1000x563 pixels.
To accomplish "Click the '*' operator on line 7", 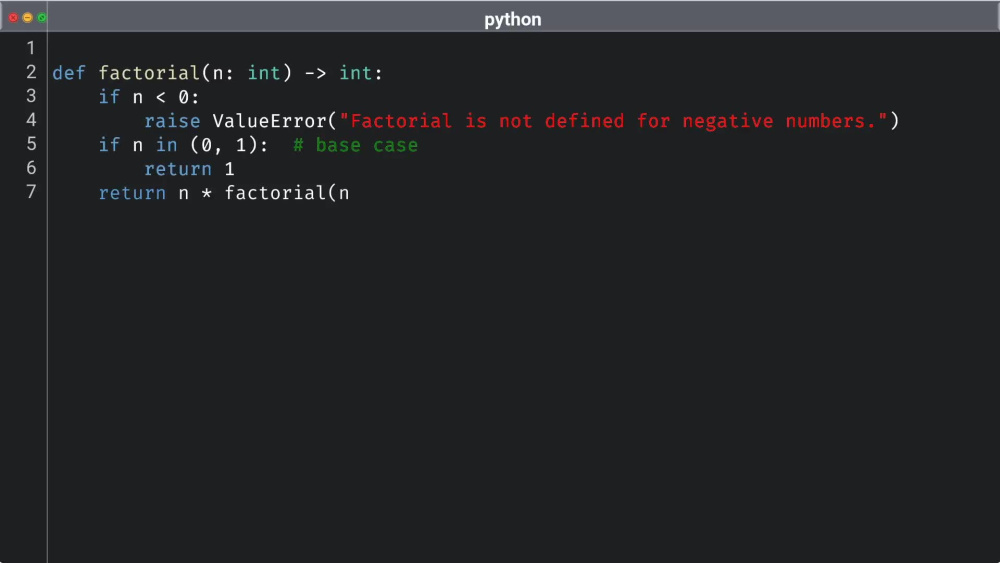I will click(x=207, y=194).
